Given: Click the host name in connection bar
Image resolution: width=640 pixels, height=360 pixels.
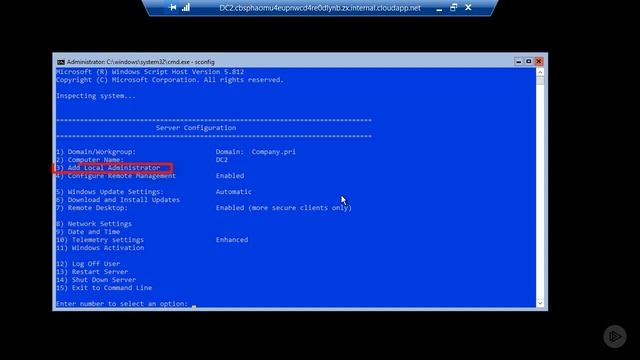Looking at the screenshot, I should tap(320, 8).
